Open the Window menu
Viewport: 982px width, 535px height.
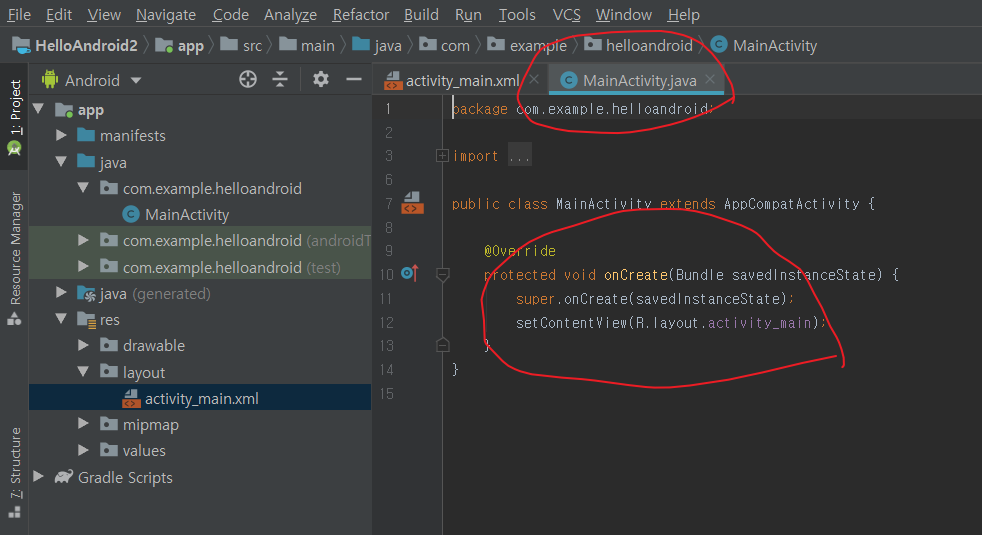pos(624,14)
